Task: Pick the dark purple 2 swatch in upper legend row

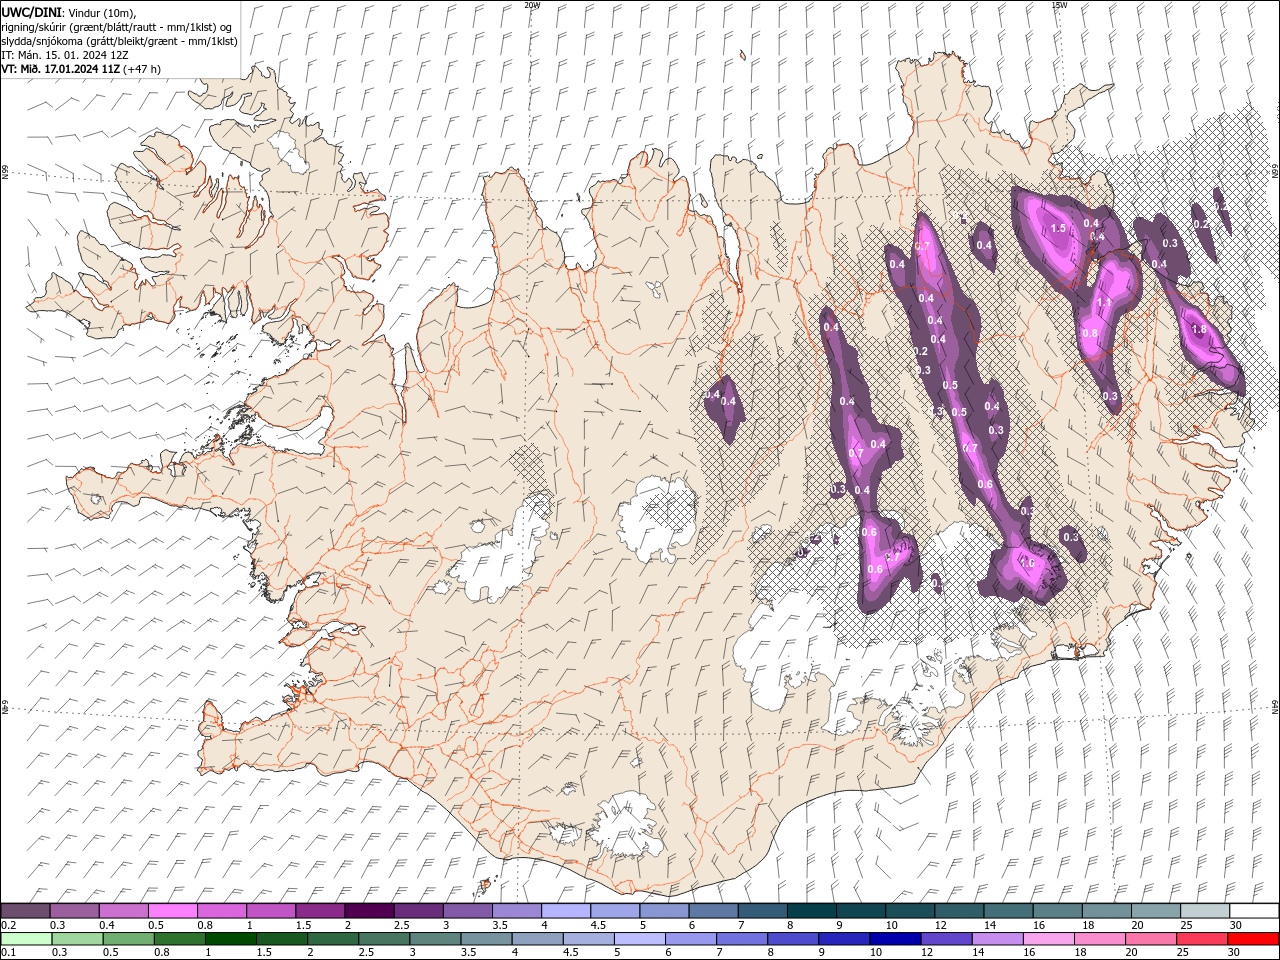Action: point(368,911)
